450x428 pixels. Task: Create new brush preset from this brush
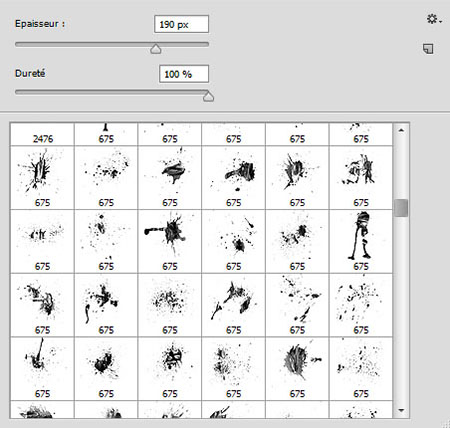click(x=428, y=49)
